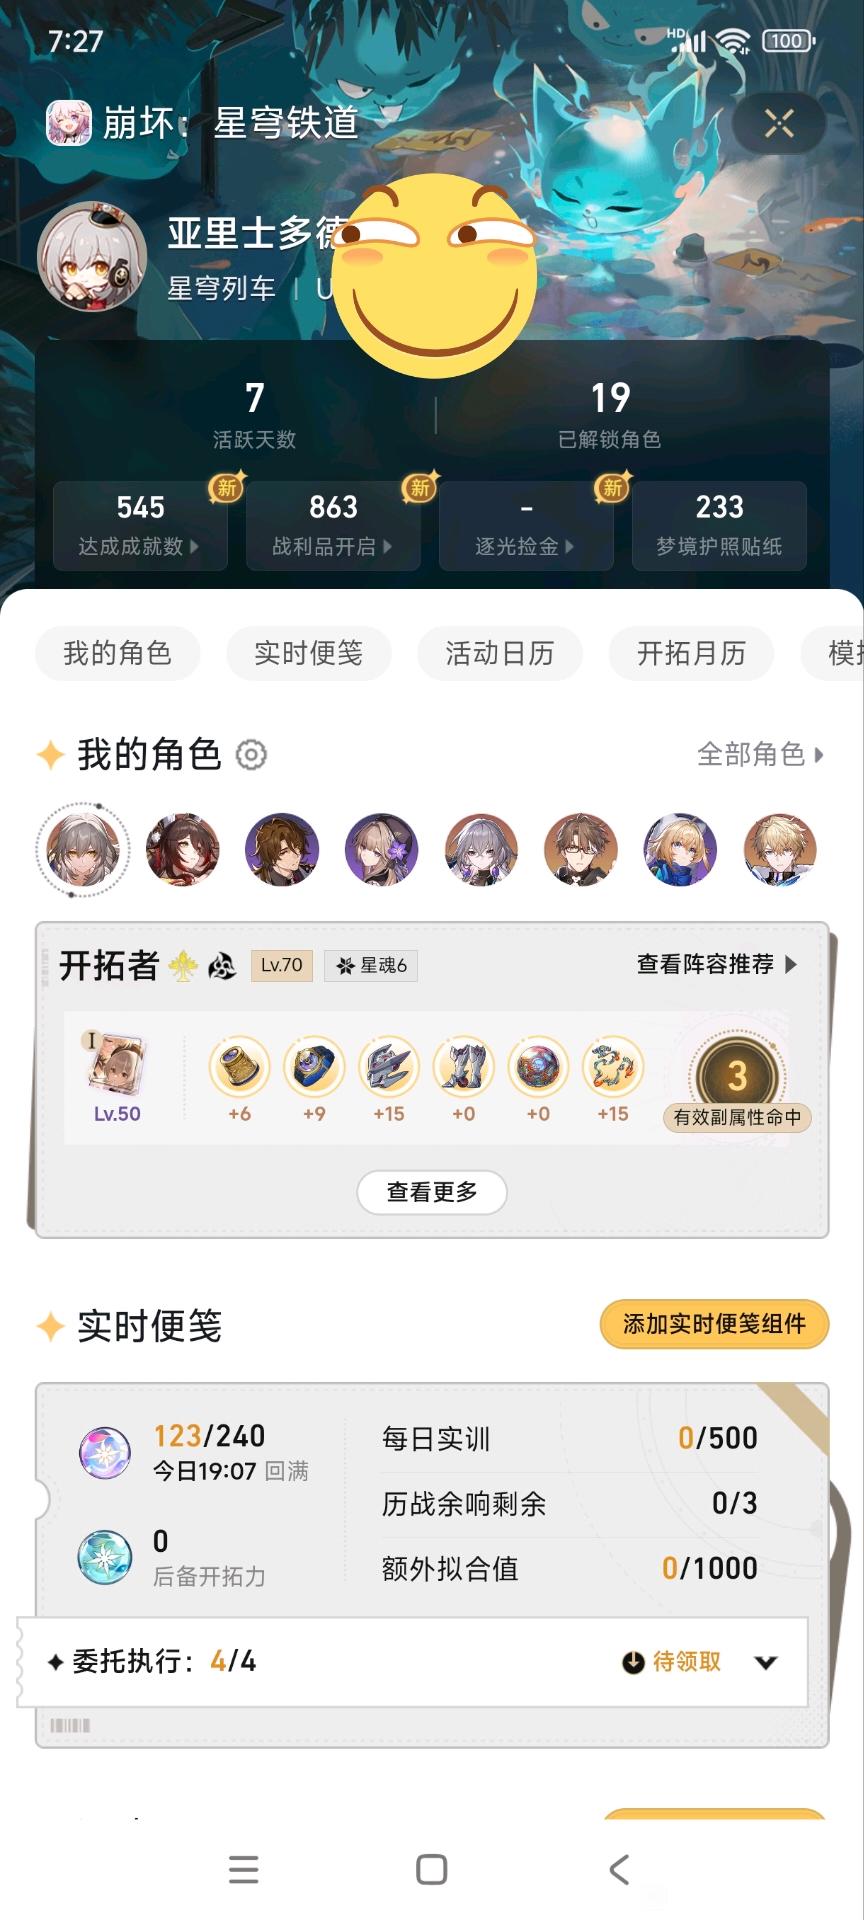
Task: Select the blonde character avatar at row end
Action: [x=780, y=850]
